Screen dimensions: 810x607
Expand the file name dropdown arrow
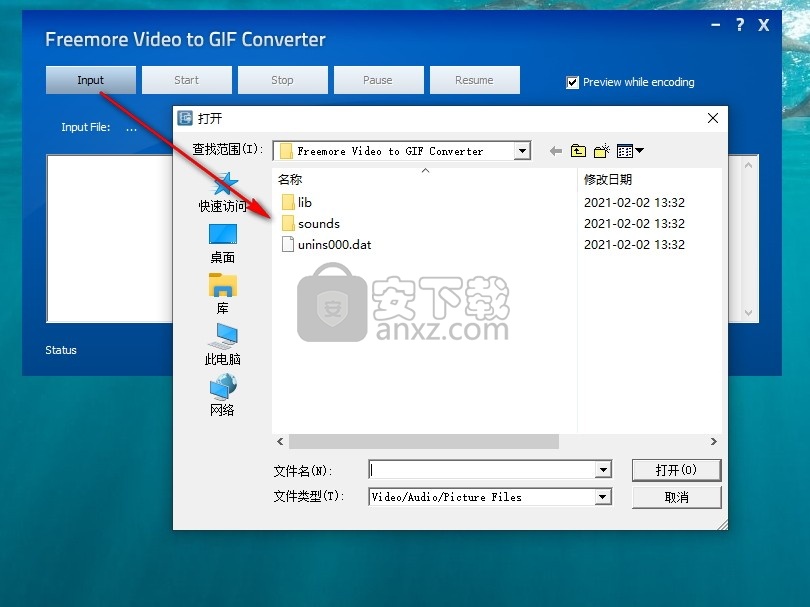602,470
